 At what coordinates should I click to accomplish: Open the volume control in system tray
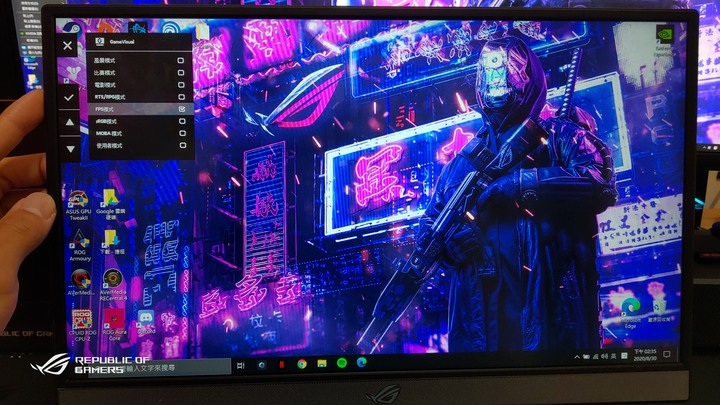click(604, 356)
